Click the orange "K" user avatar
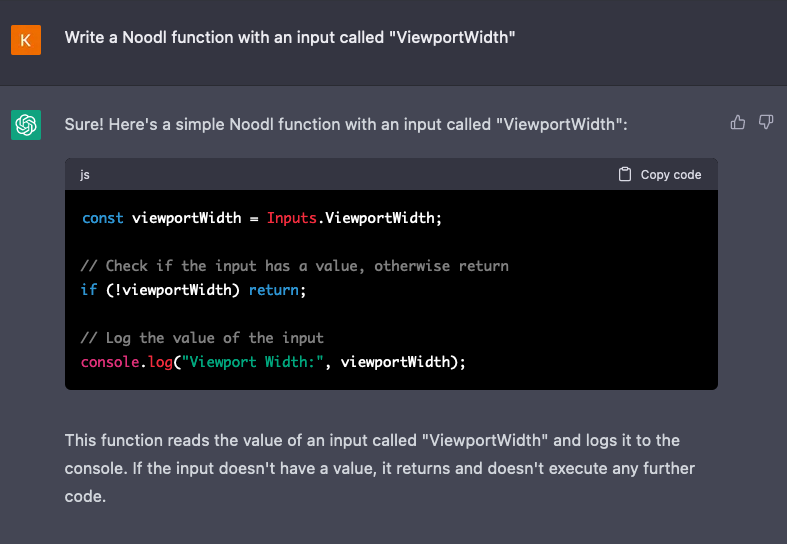This screenshot has width=787, height=544. coord(26,40)
